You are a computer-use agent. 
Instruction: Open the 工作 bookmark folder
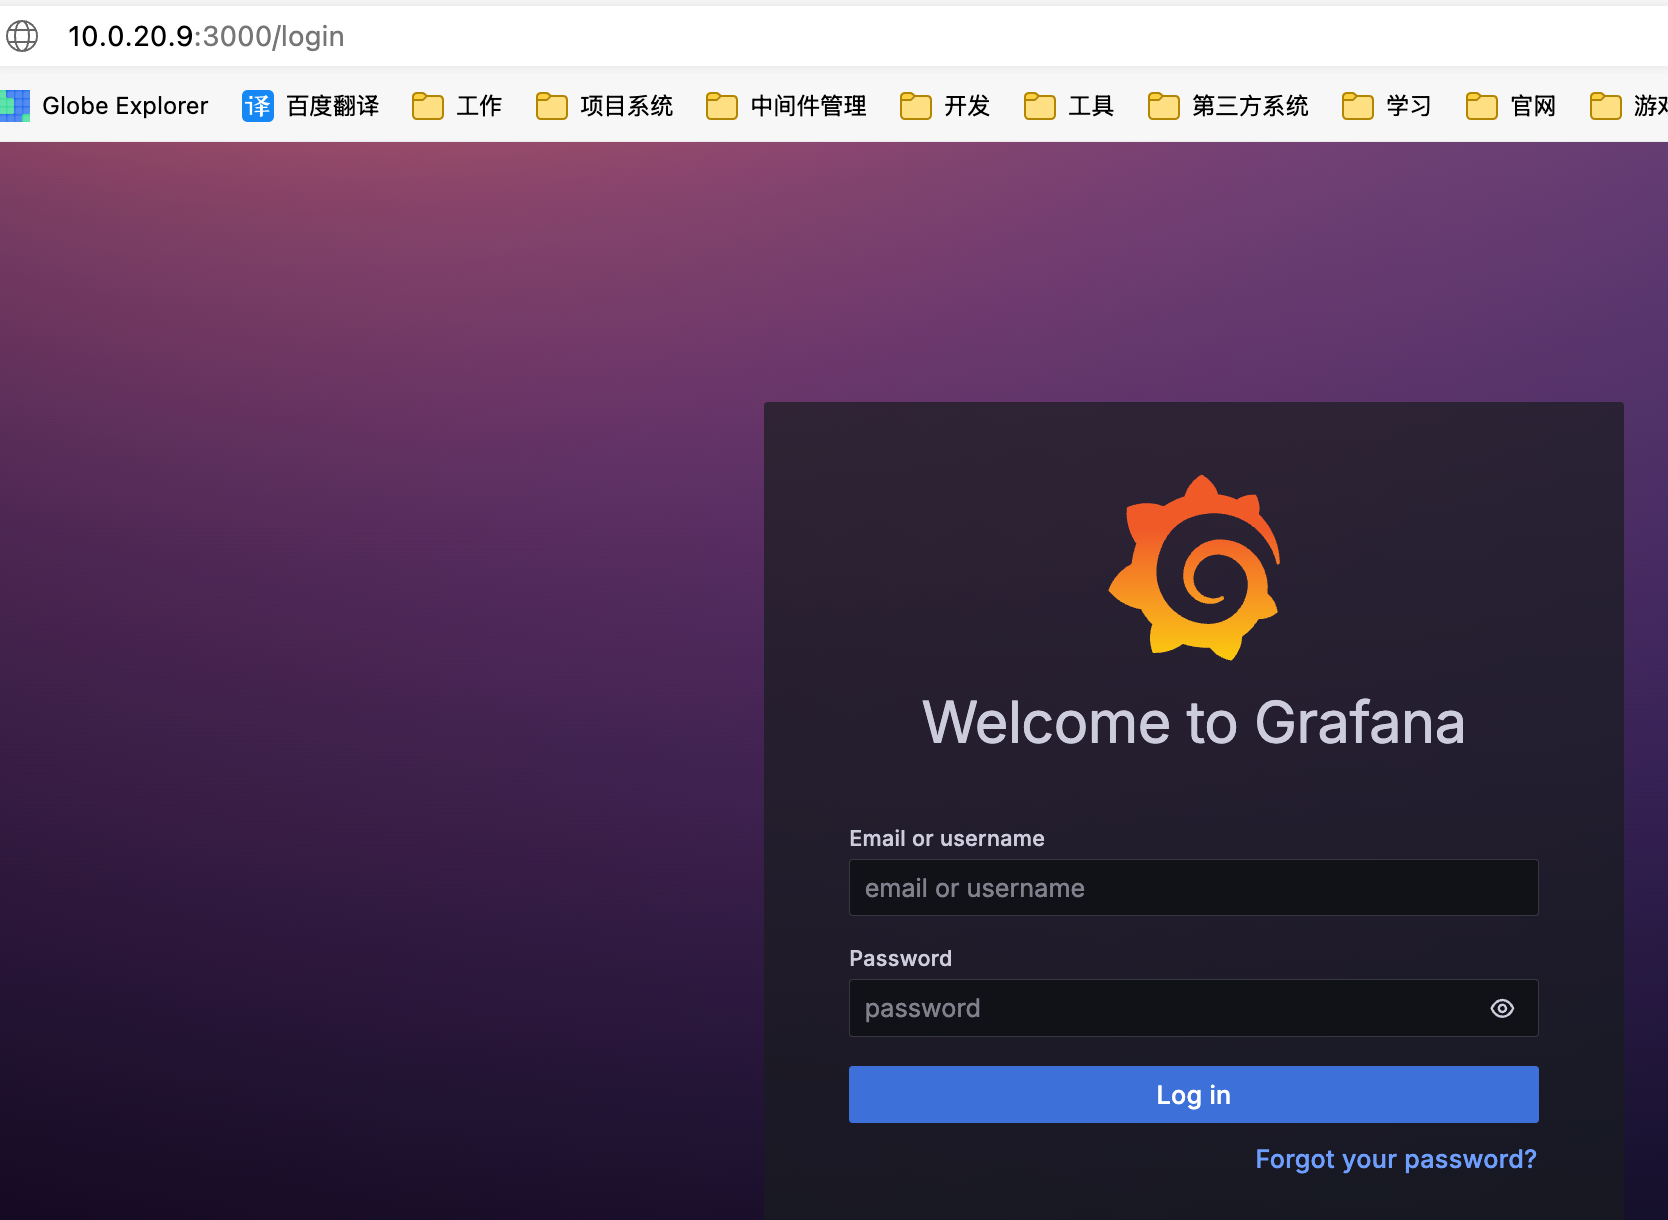[457, 106]
